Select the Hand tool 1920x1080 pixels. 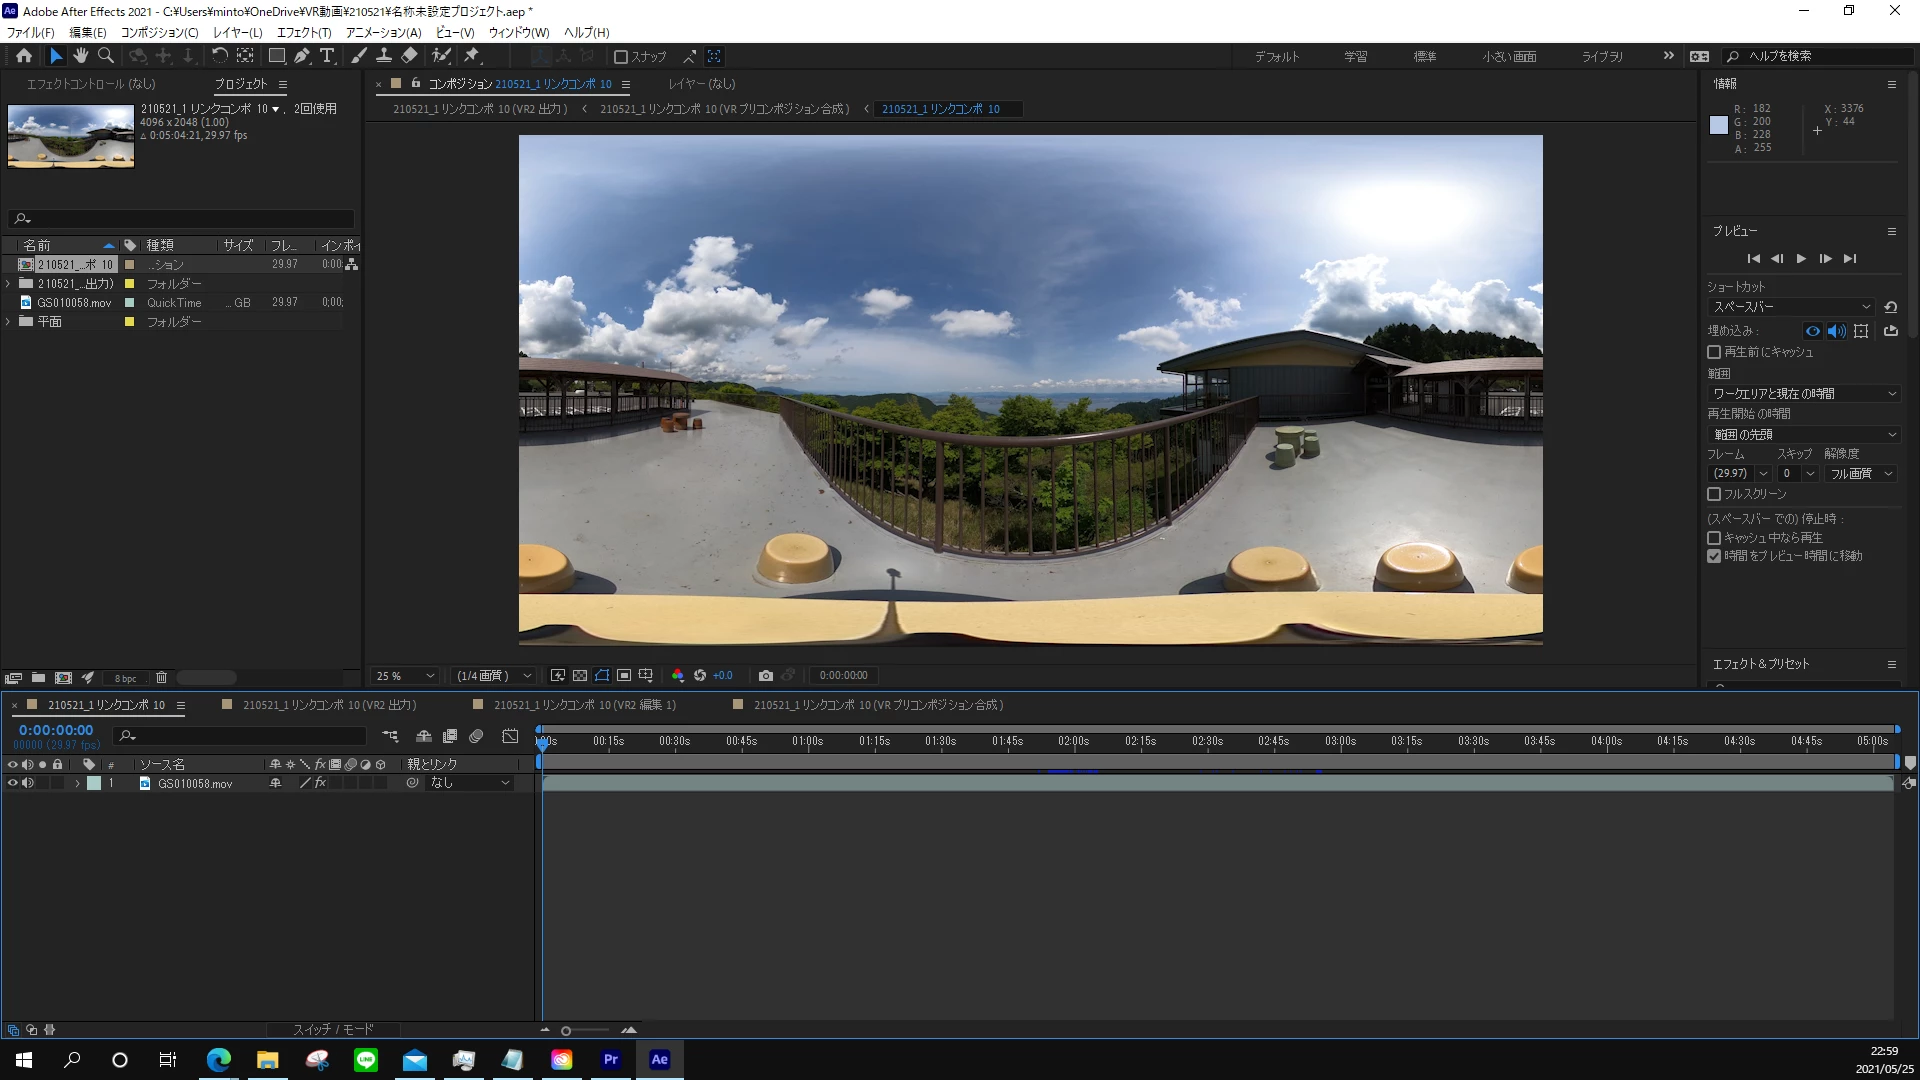tap(81, 56)
